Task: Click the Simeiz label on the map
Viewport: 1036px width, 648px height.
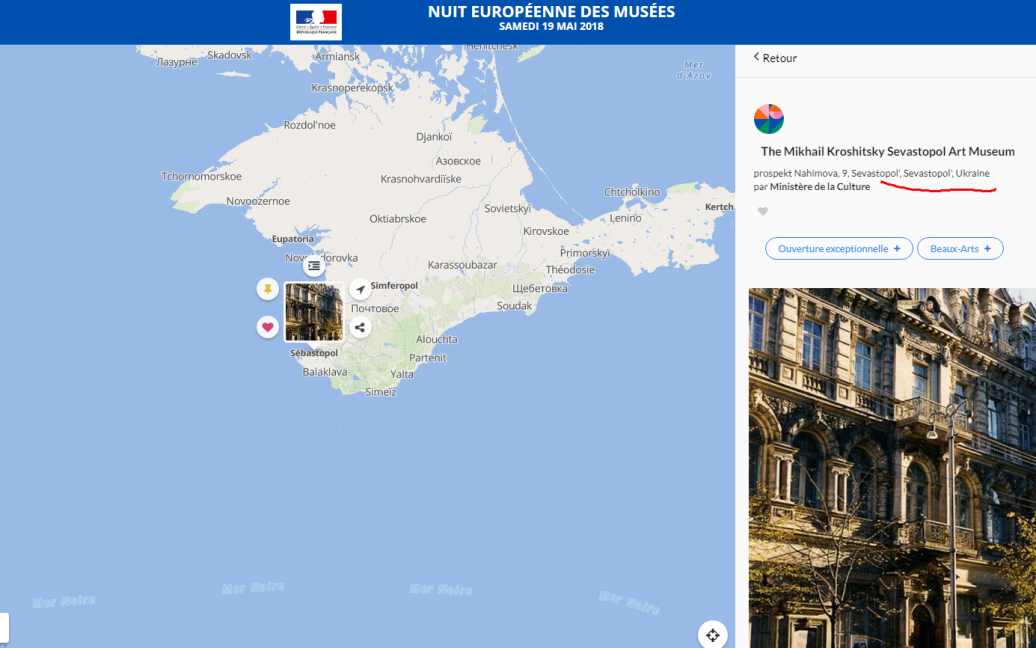Action: (381, 392)
